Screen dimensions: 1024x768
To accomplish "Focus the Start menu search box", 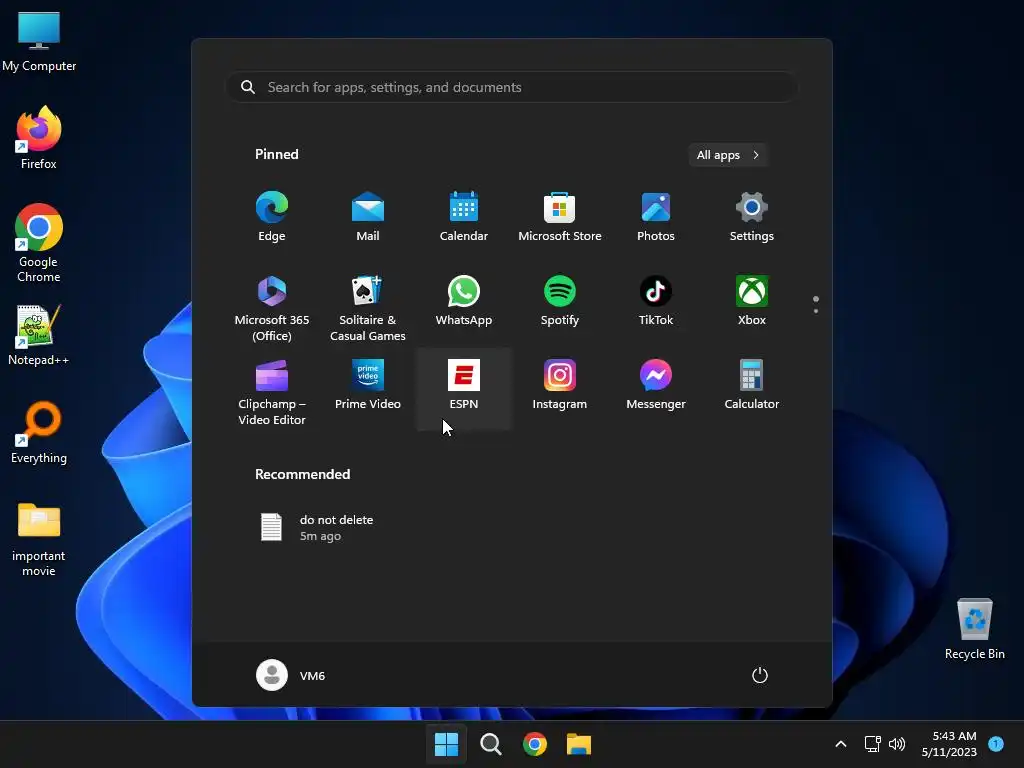I will point(512,87).
